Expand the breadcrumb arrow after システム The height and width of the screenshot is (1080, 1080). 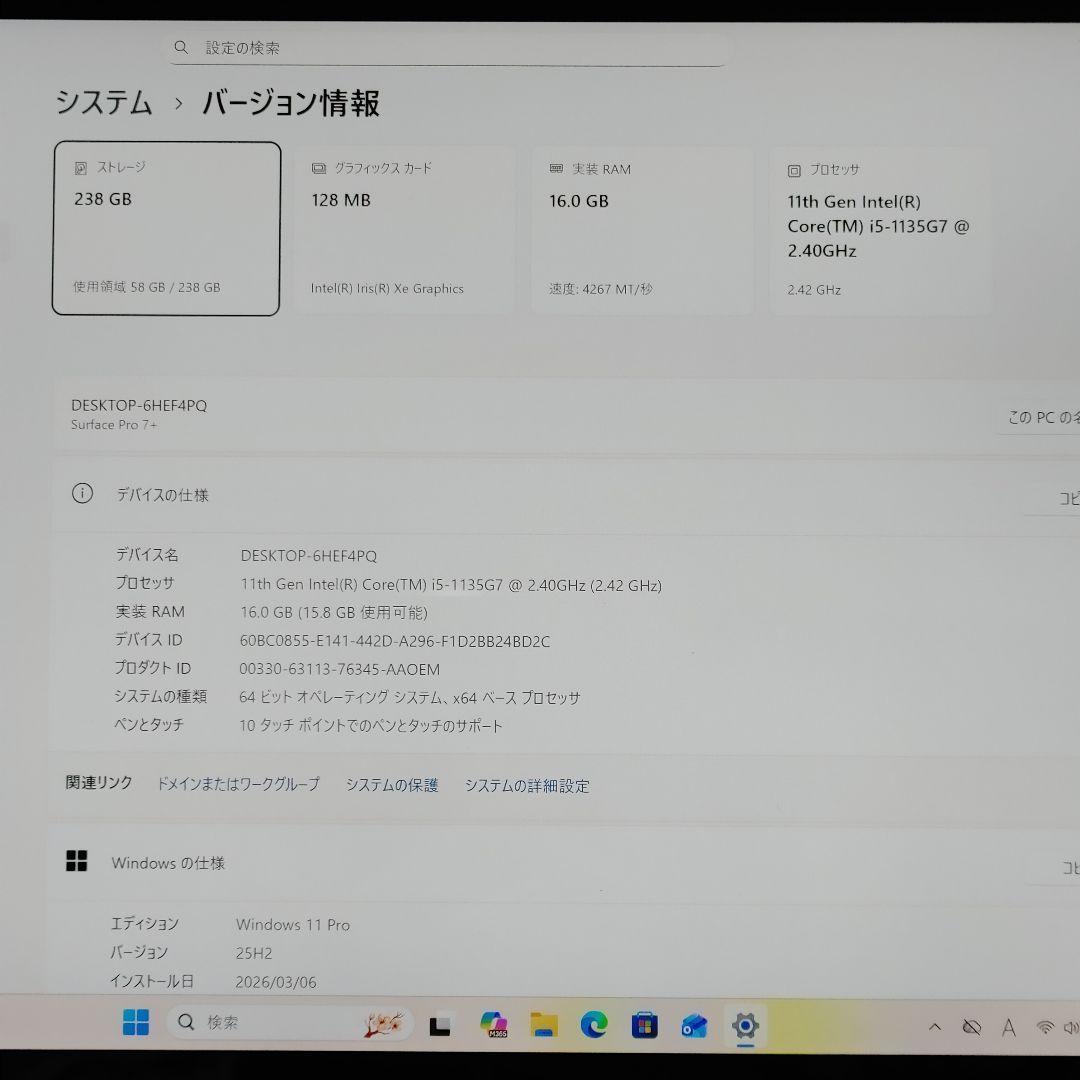pyautogui.click(x=178, y=104)
